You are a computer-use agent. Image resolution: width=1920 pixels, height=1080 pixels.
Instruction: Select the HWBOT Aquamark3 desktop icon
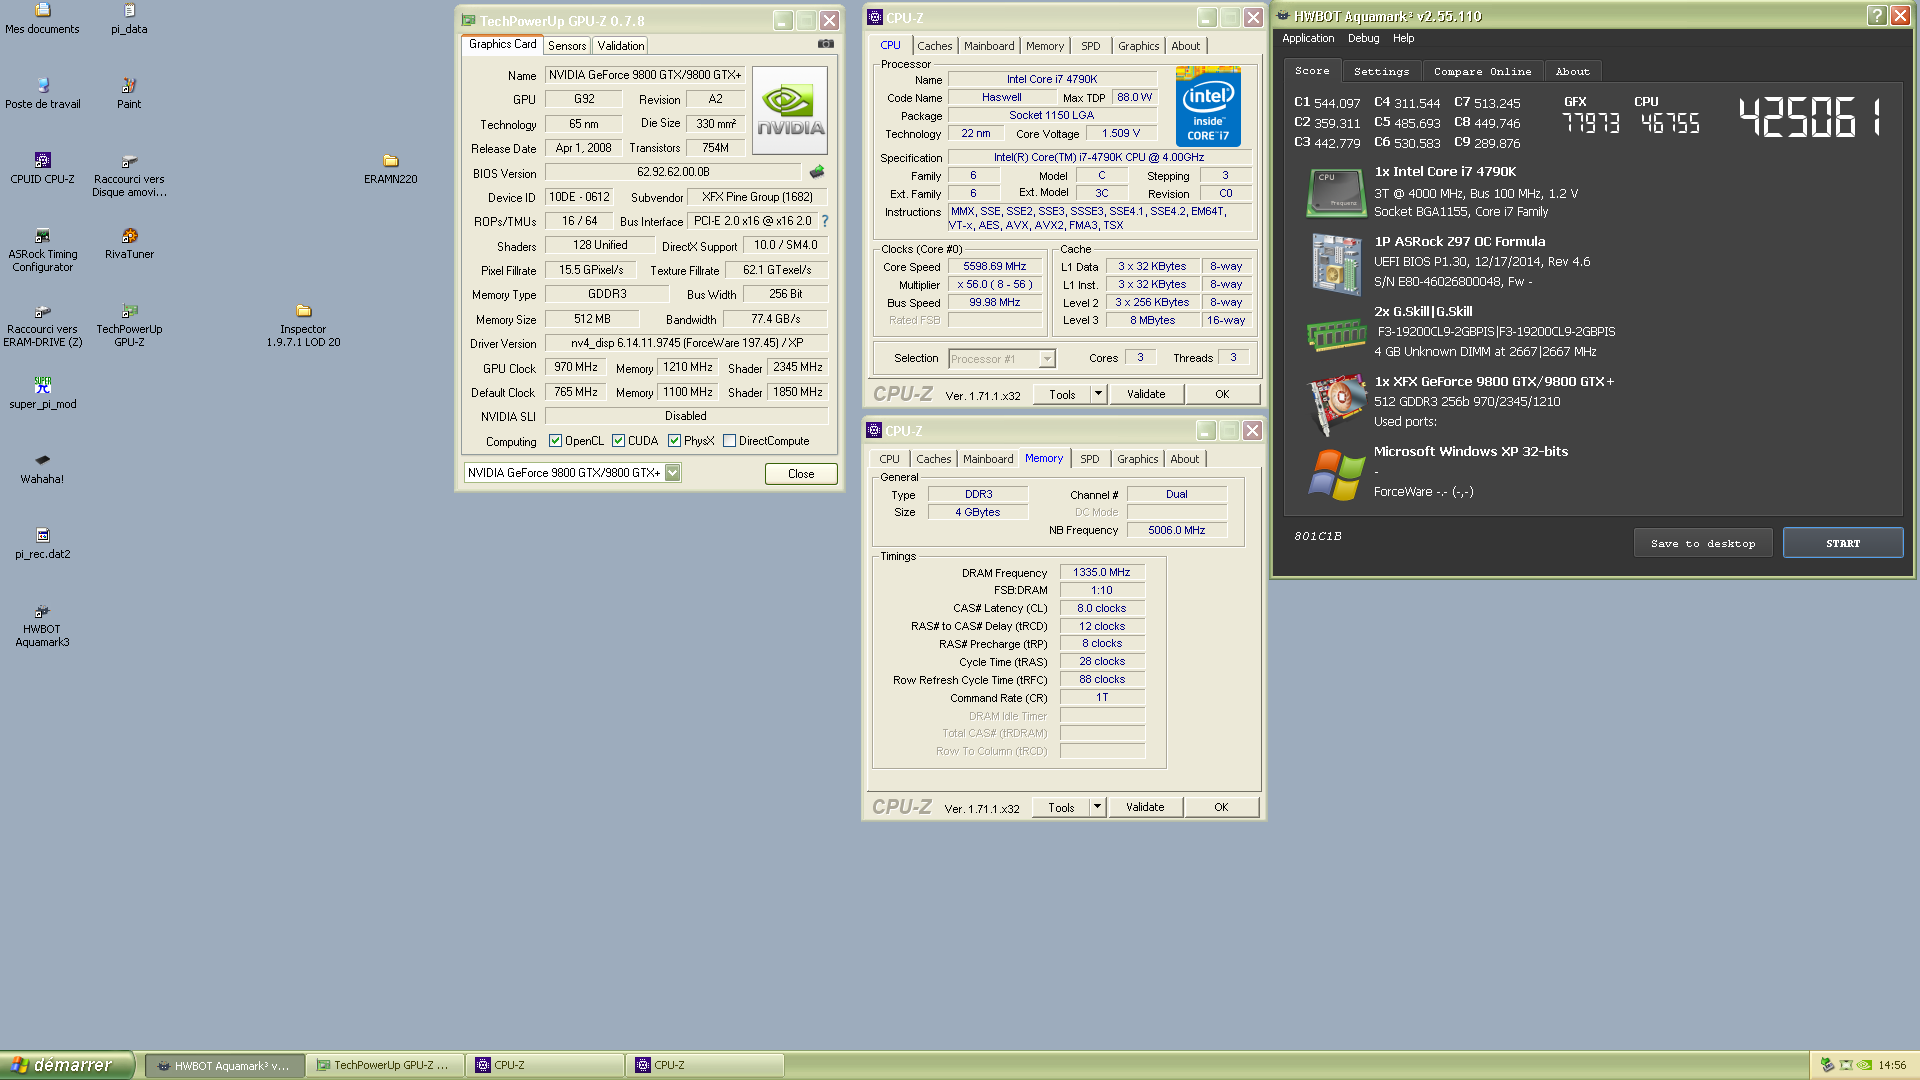[42, 626]
